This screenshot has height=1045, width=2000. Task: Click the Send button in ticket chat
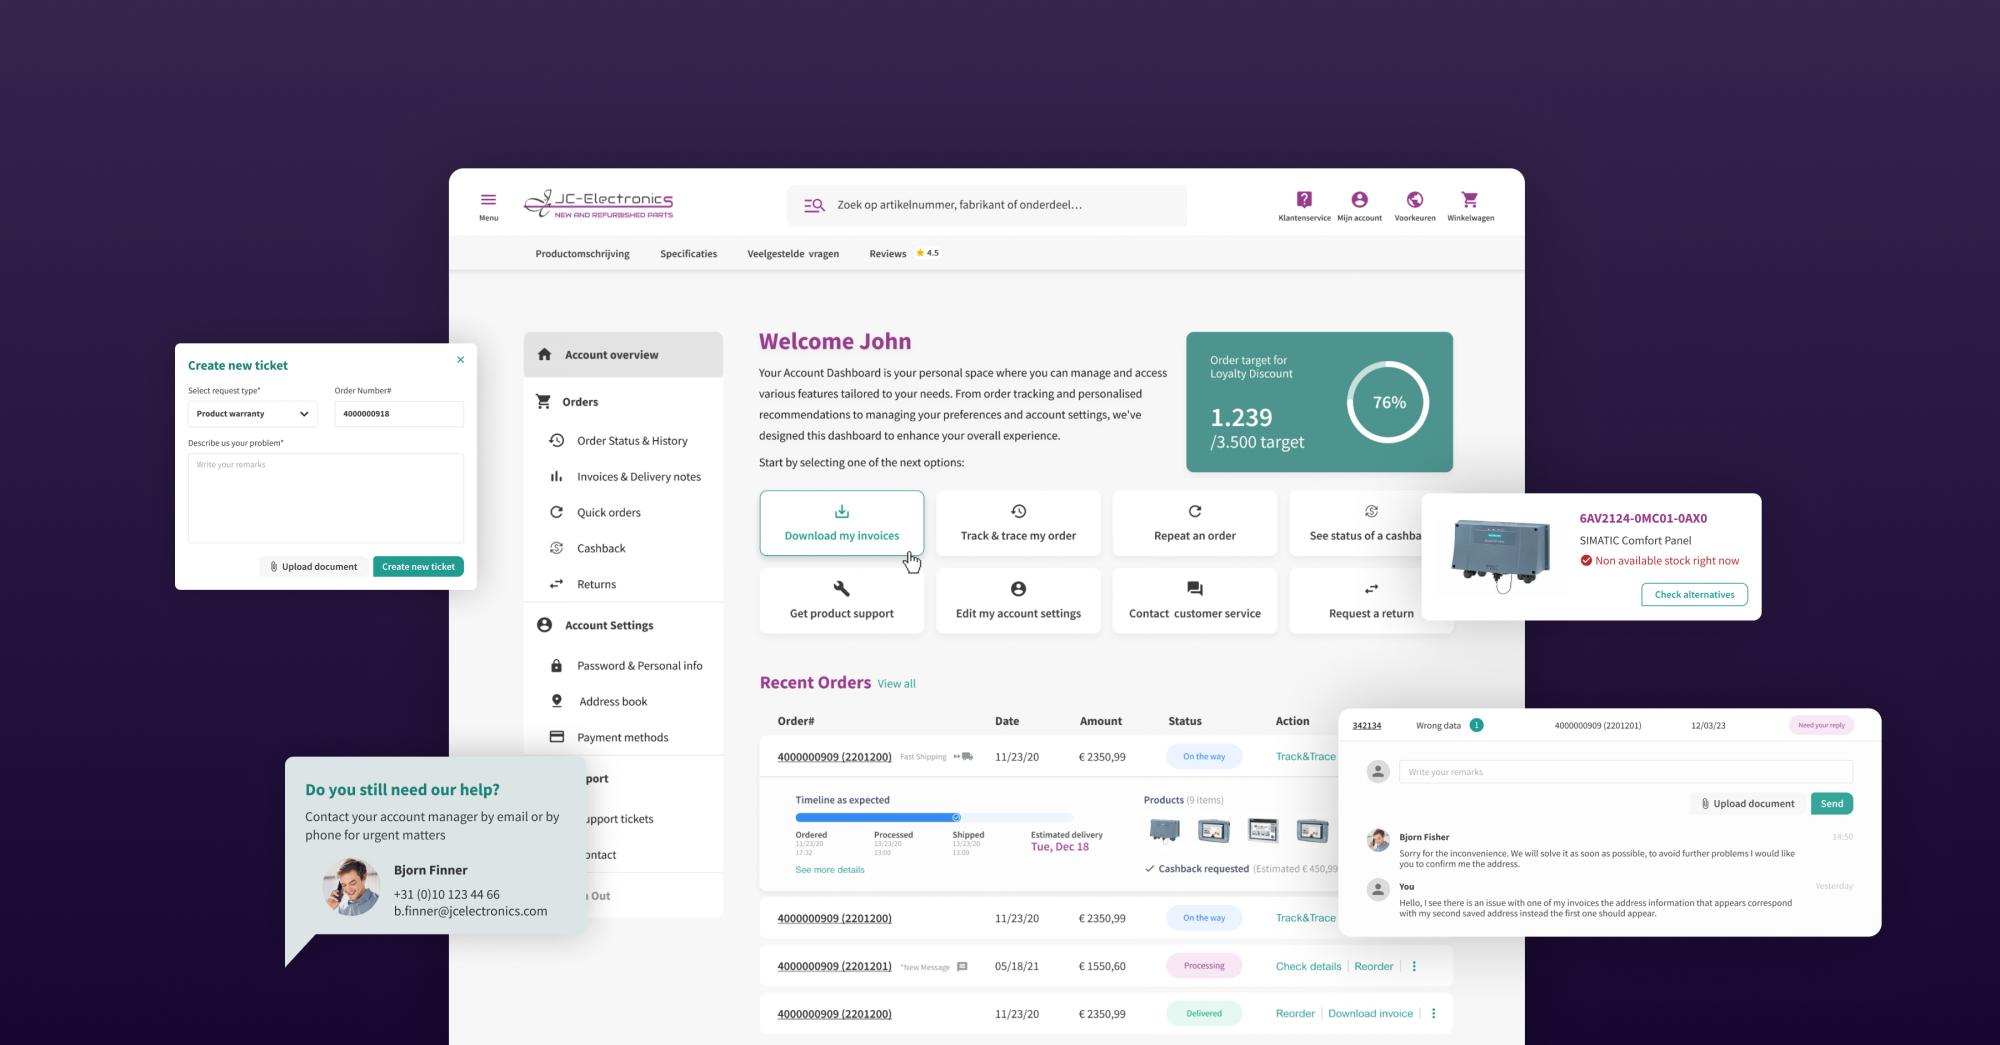coord(1831,804)
